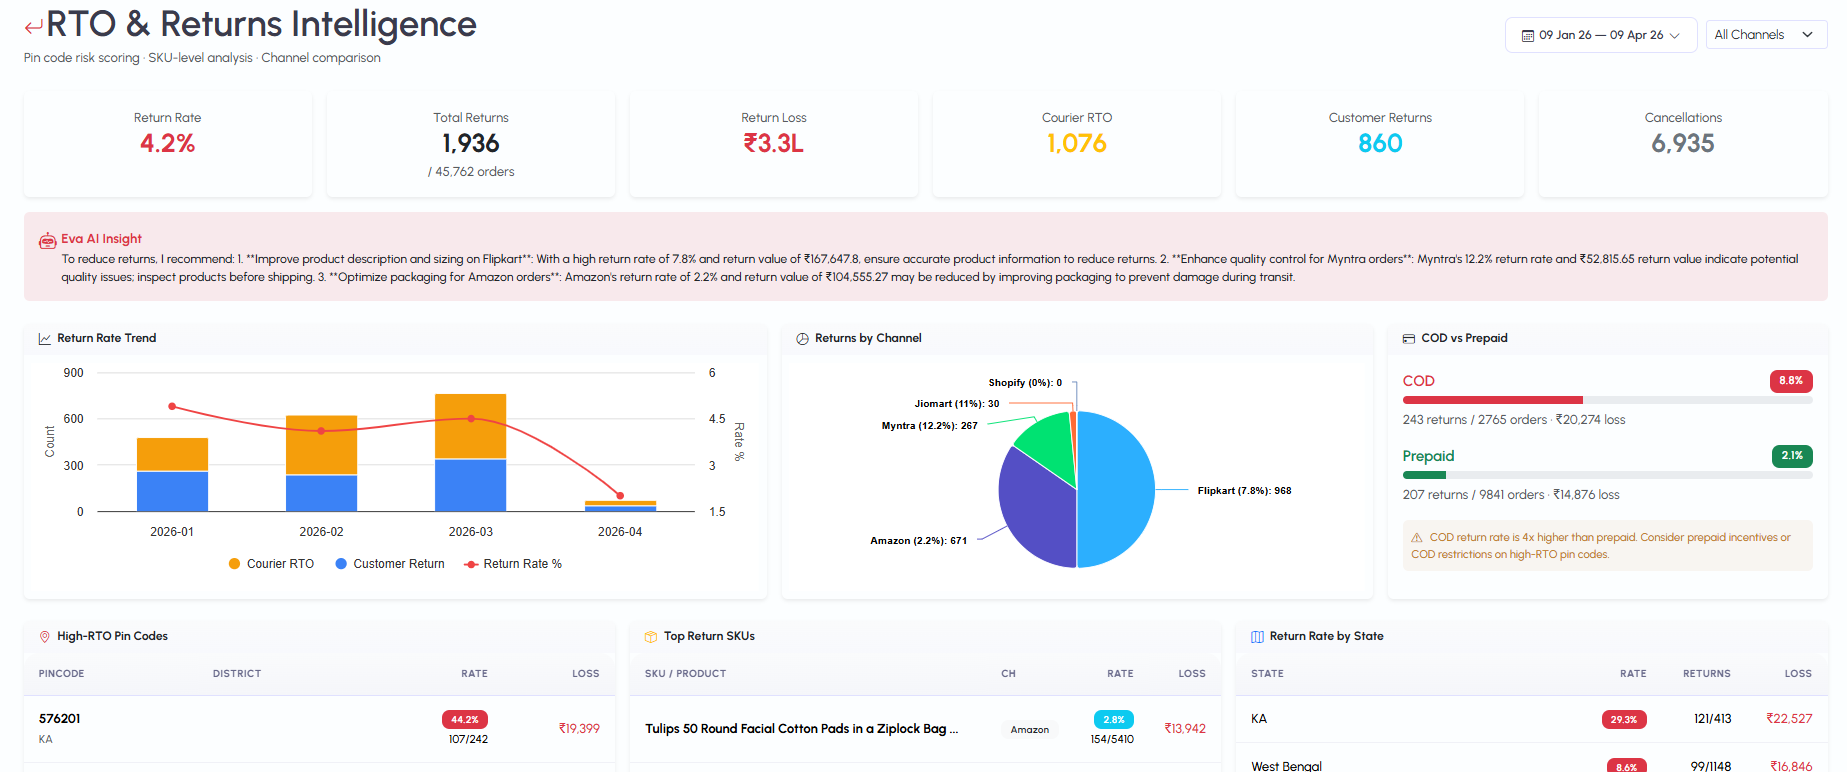The height and width of the screenshot is (772, 1847).
Task: Click the warning triangle icon in COD note
Action: (1417, 538)
